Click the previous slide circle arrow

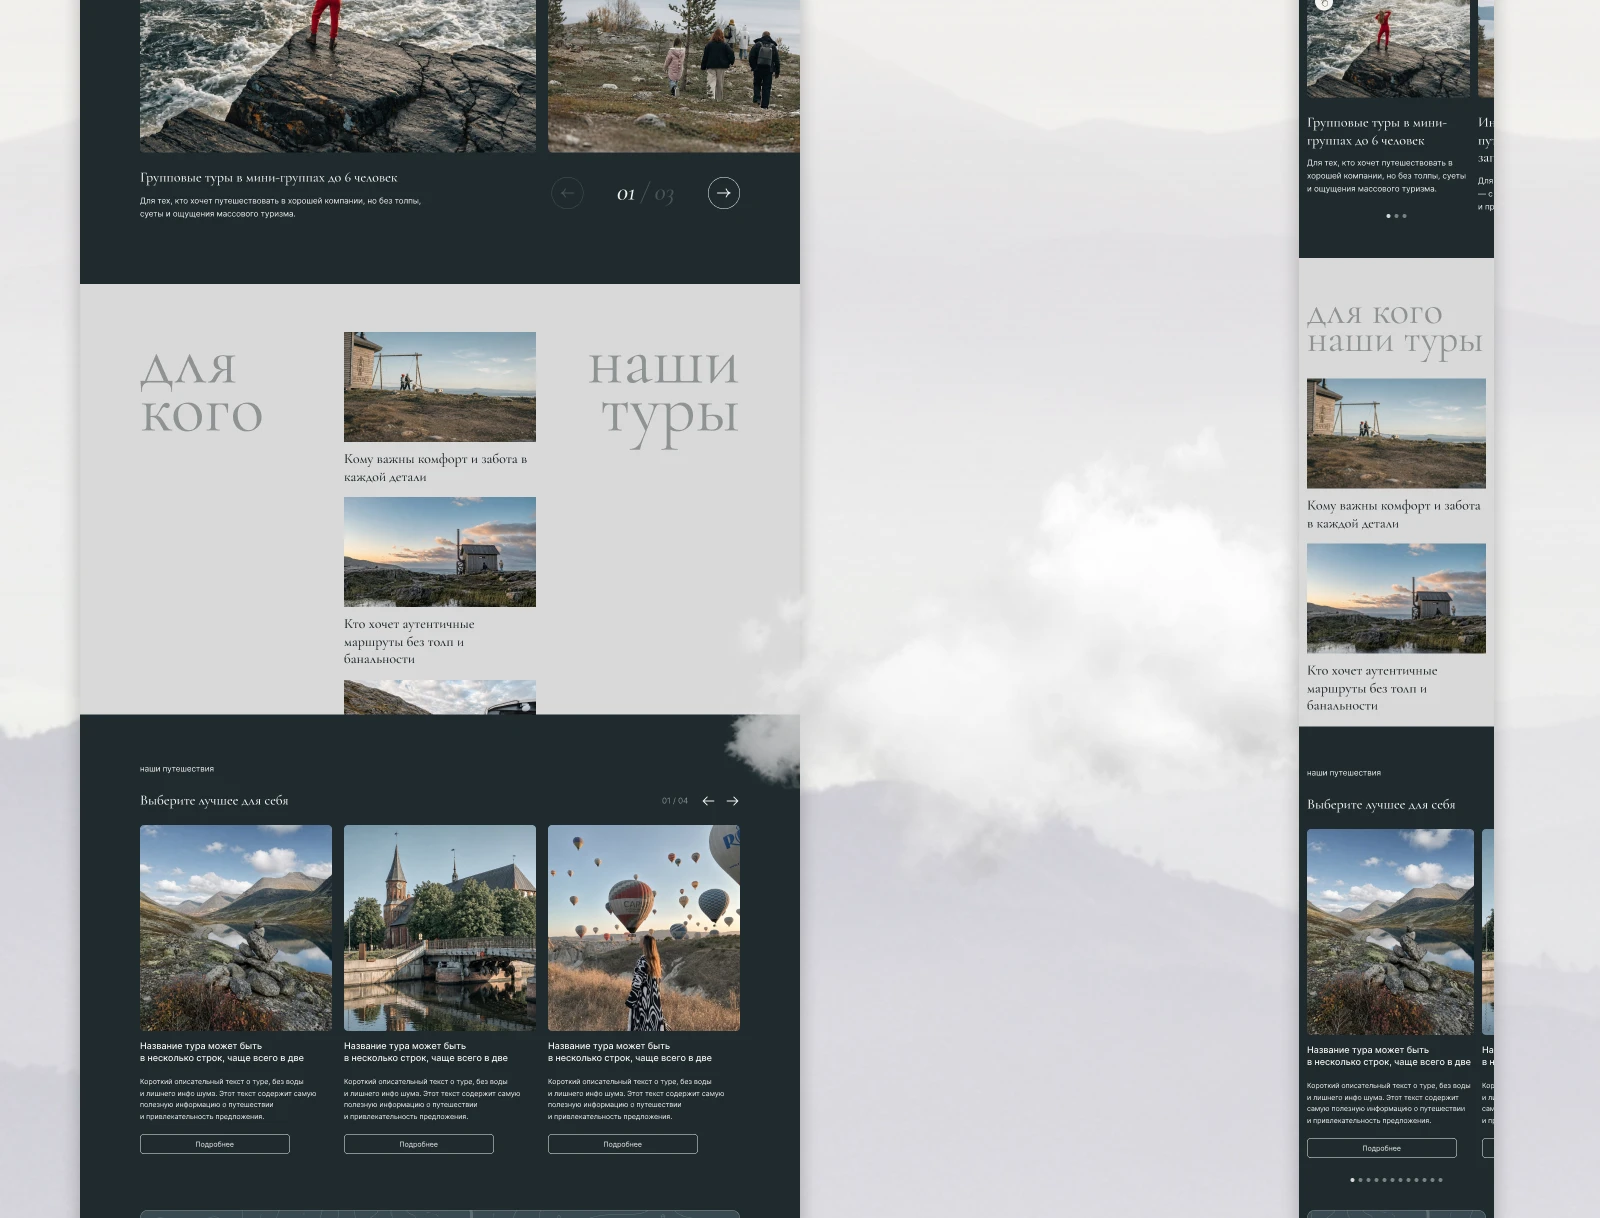point(567,193)
